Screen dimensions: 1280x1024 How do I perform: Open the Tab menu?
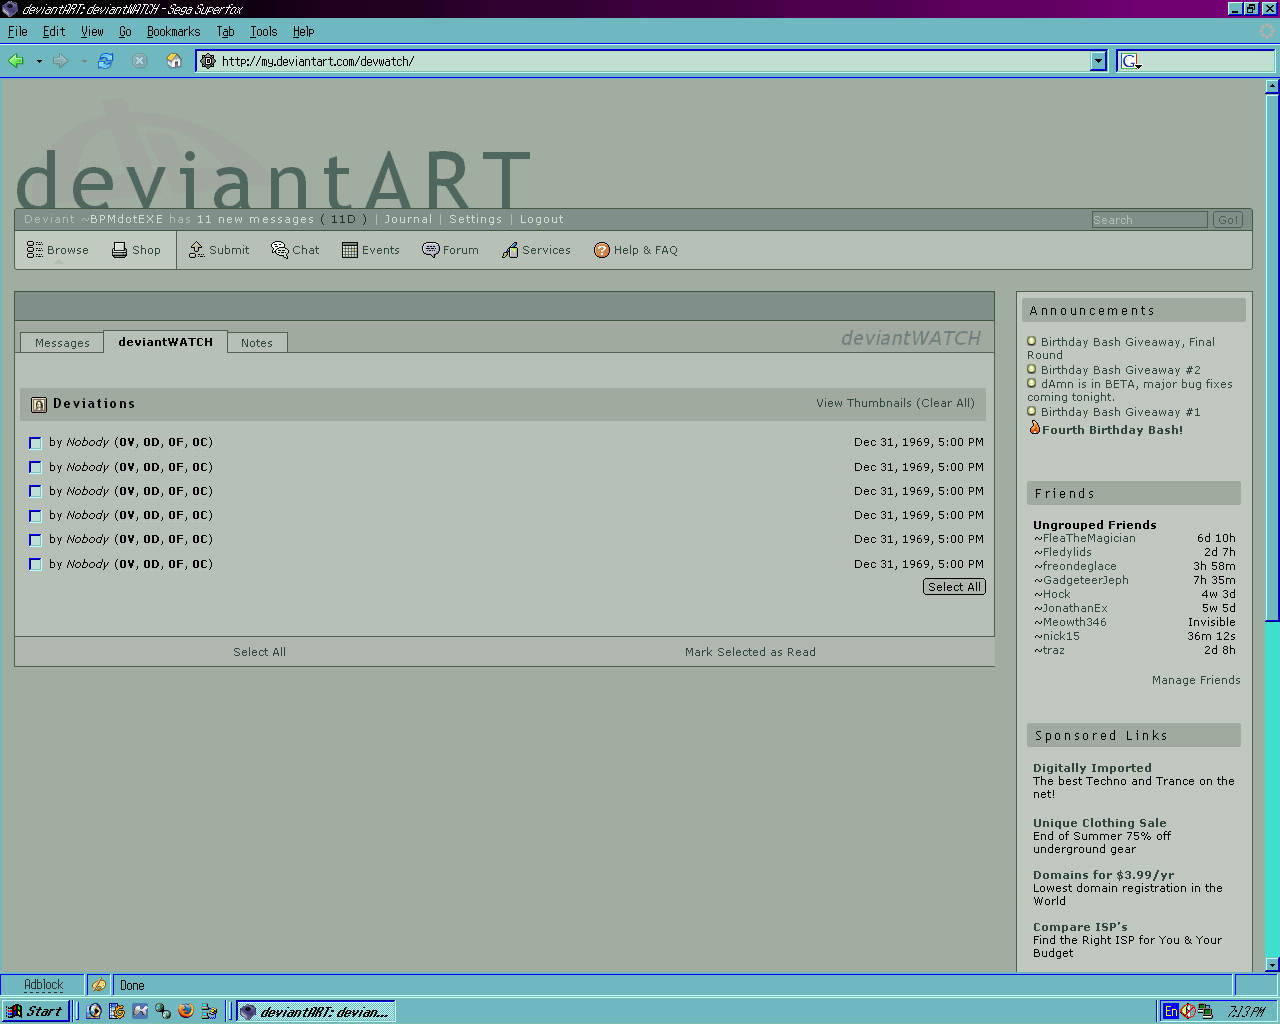[x=225, y=31]
